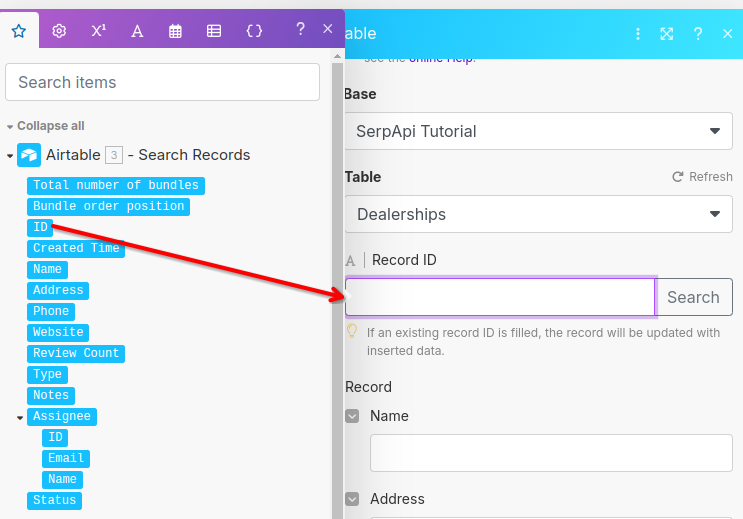This screenshot has width=743, height=519.
Task: Select the ID pill under Assignee
Action: 55,437
